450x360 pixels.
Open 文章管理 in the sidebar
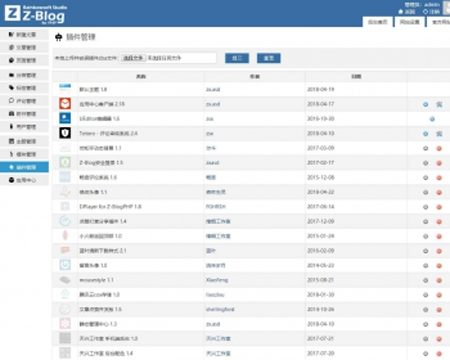24,48
